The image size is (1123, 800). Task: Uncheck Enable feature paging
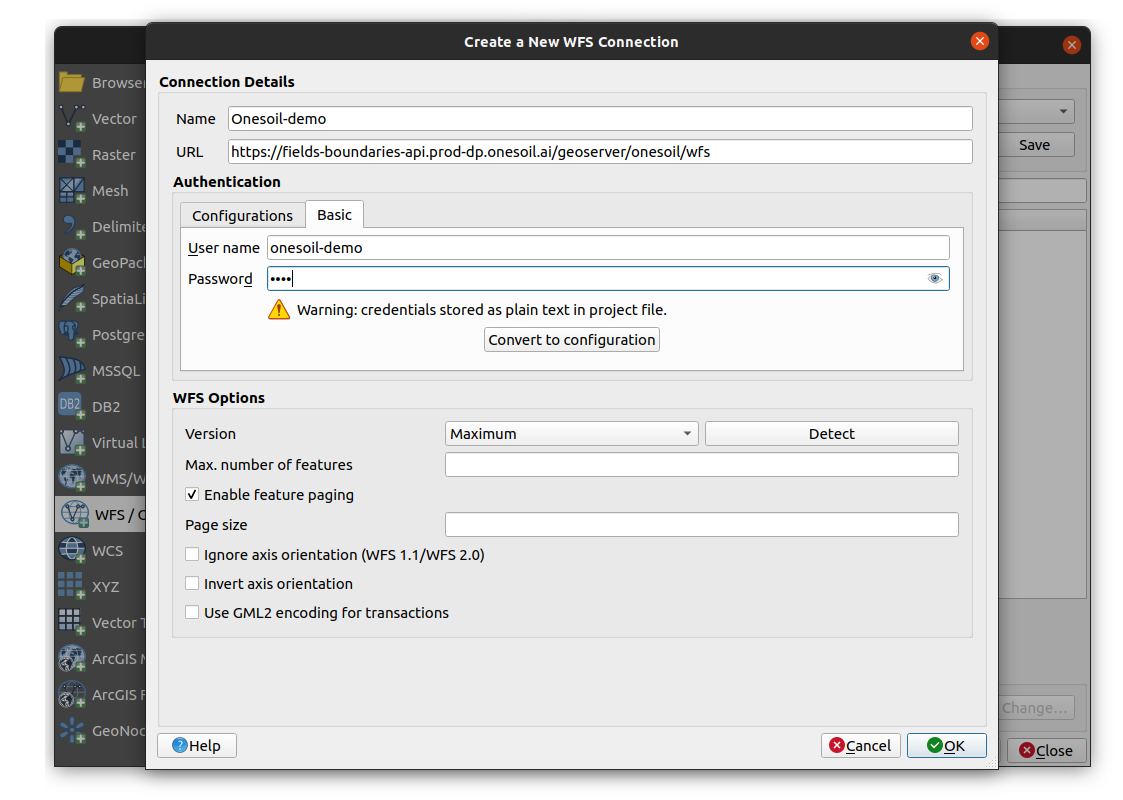[193, 495]
